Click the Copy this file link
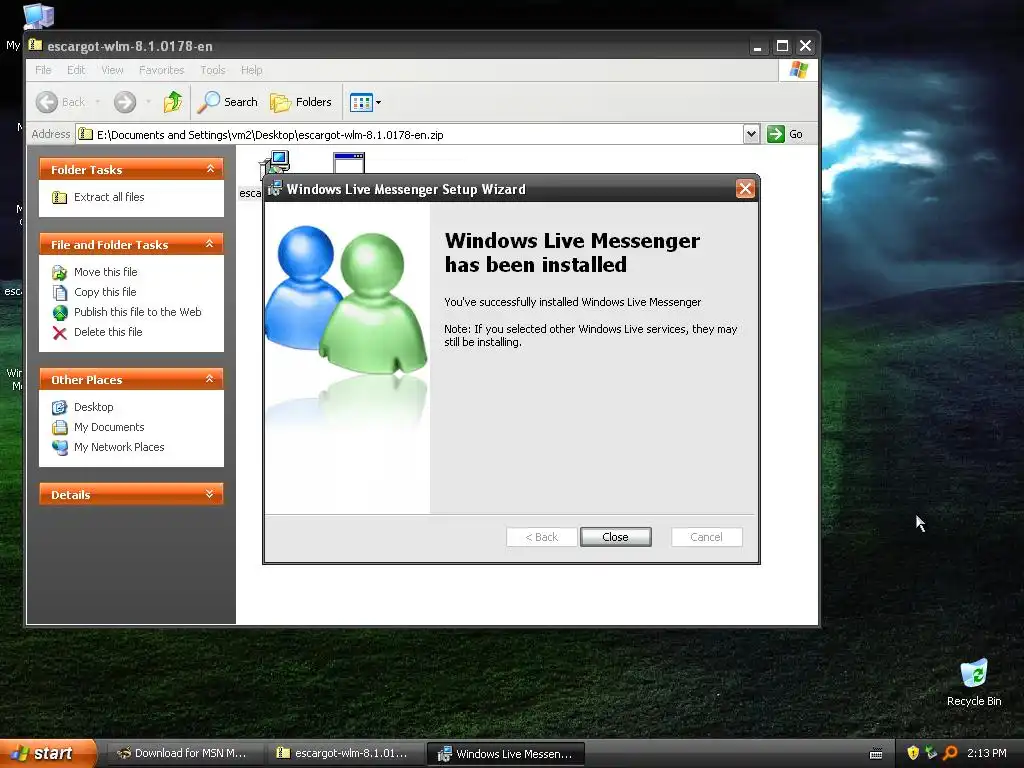Viewport: 1024px width, 768px height. [104, 292]
